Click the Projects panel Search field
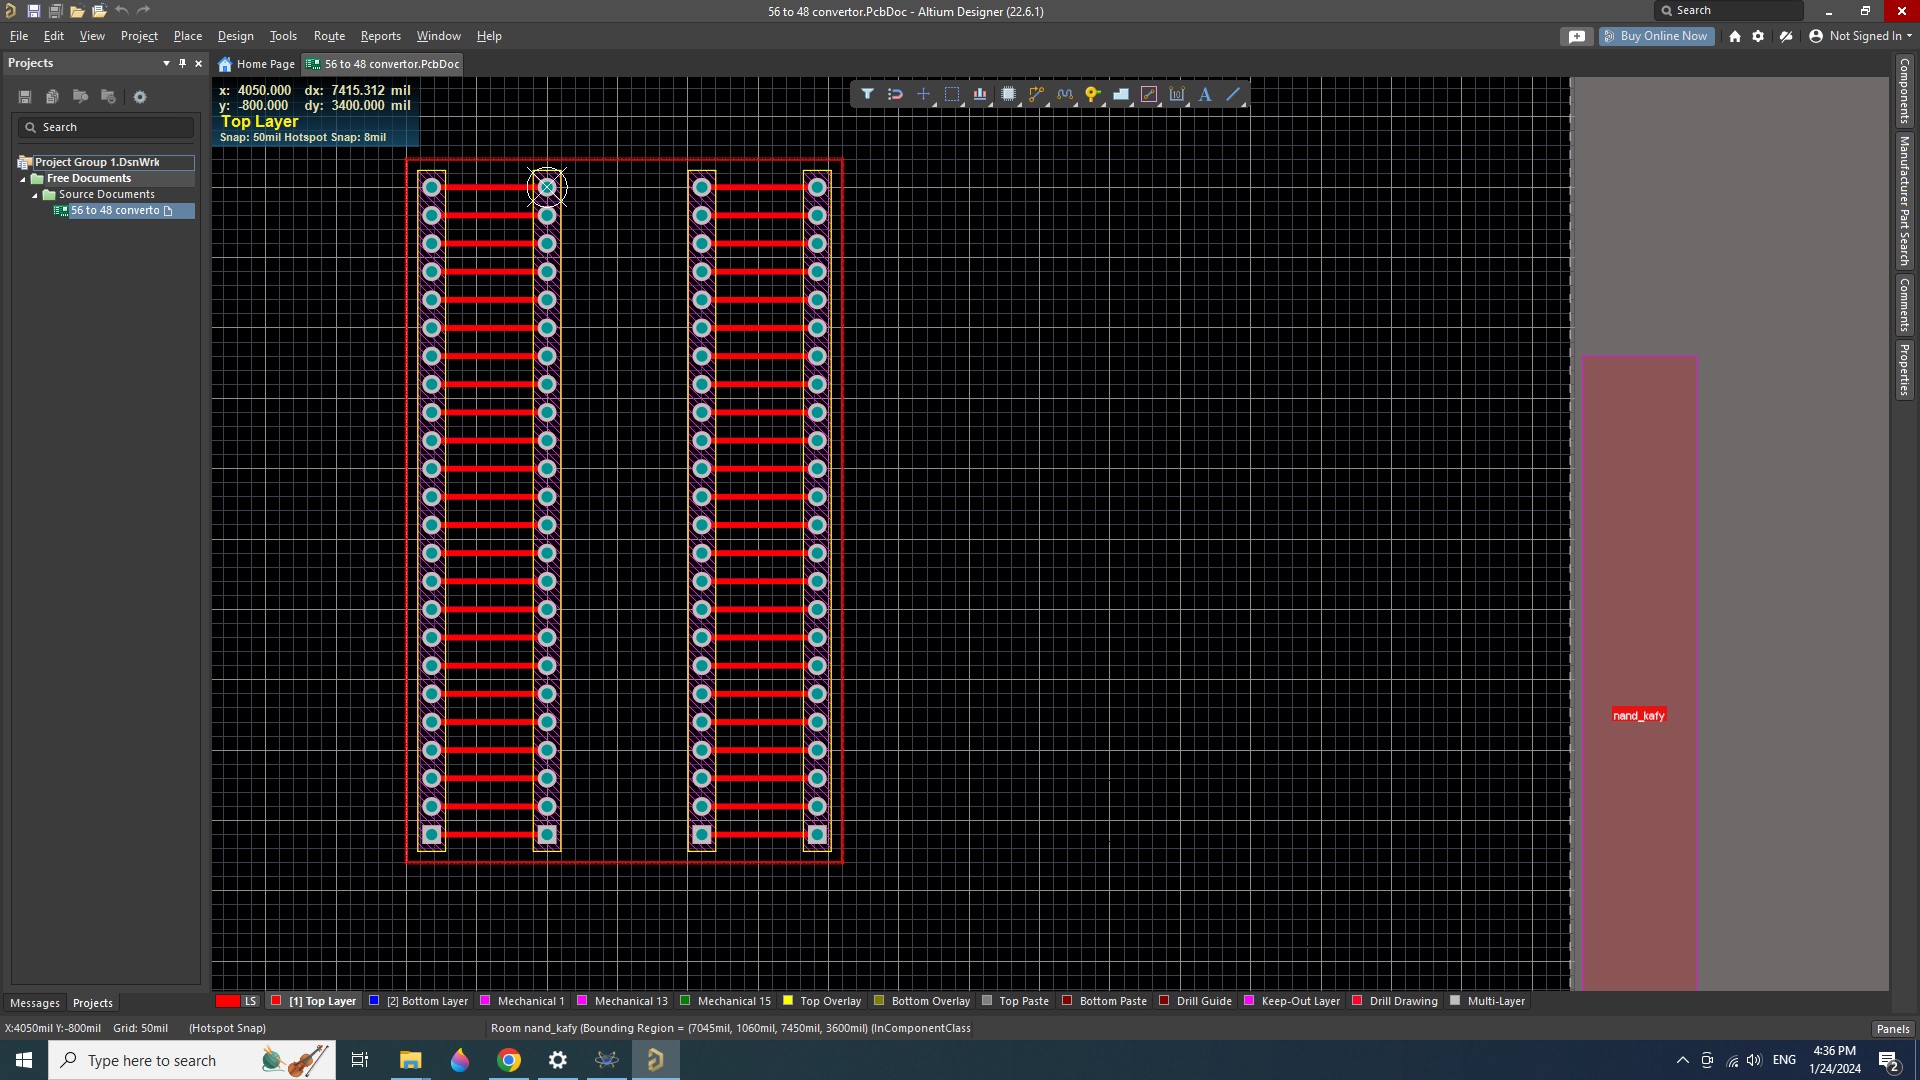The image size is (1920, 1080). pyautogui.click(x=105, y=127)
